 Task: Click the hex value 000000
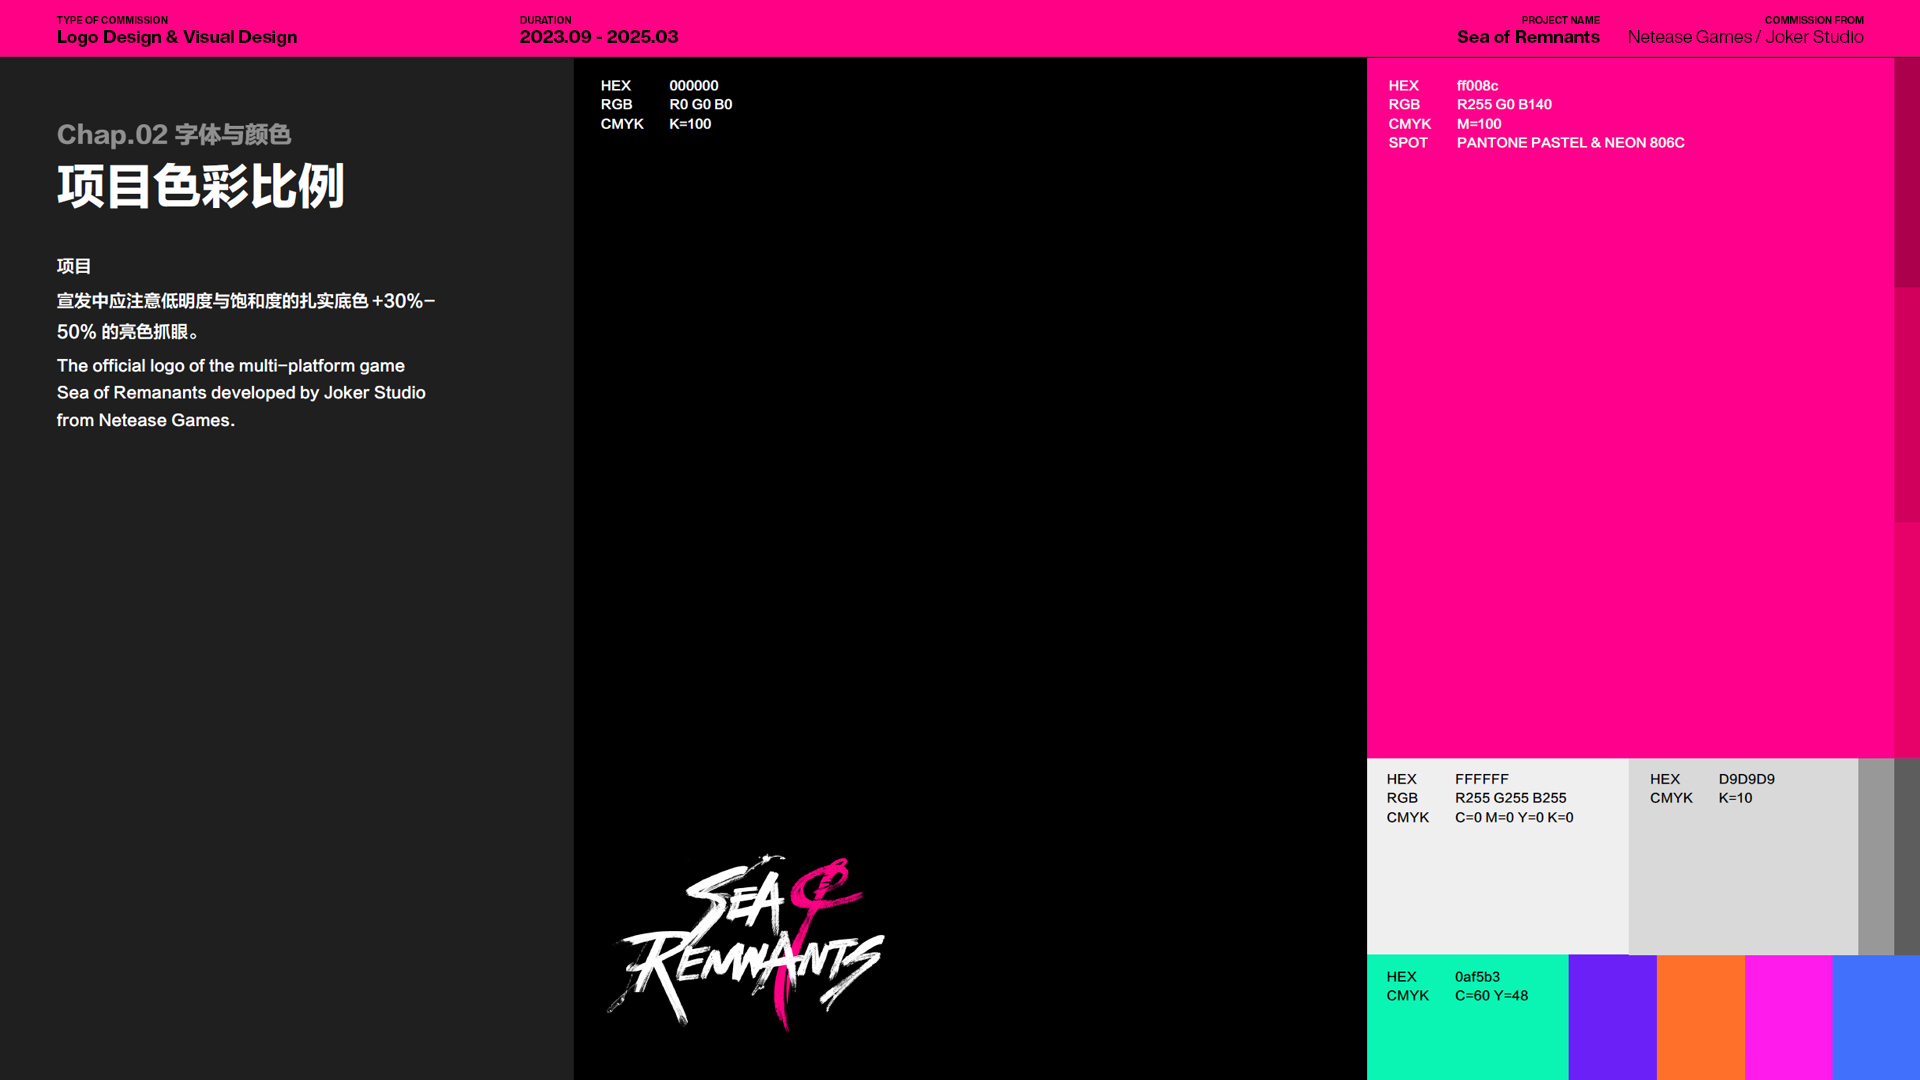(x=694, y=86)
